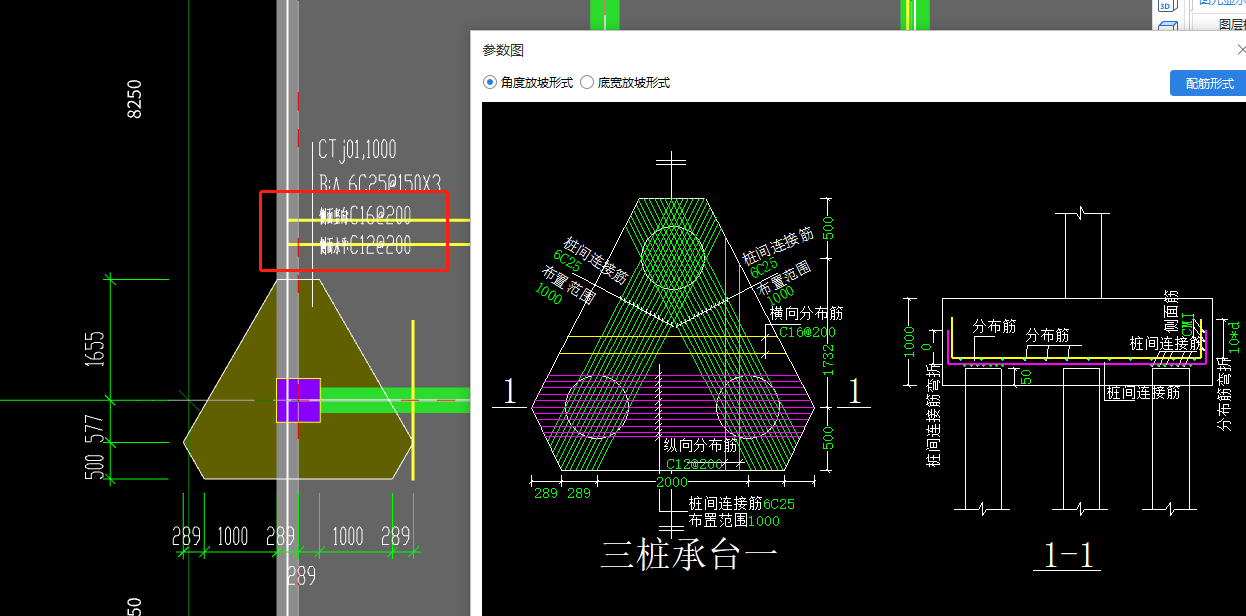Edit the 10*d bend value in section 1-1

tap(1235, 337)
